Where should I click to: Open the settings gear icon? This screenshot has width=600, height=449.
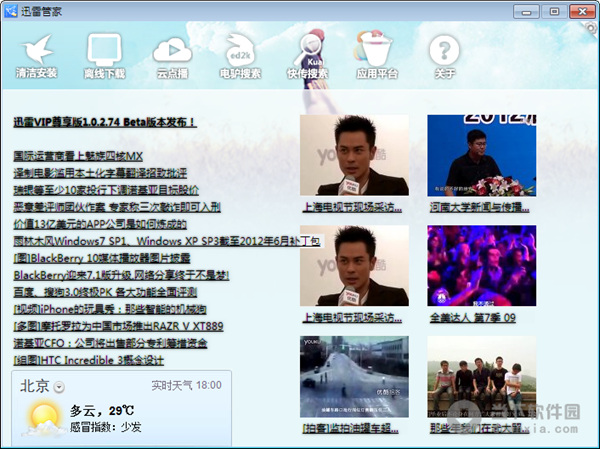click(591, 28)
